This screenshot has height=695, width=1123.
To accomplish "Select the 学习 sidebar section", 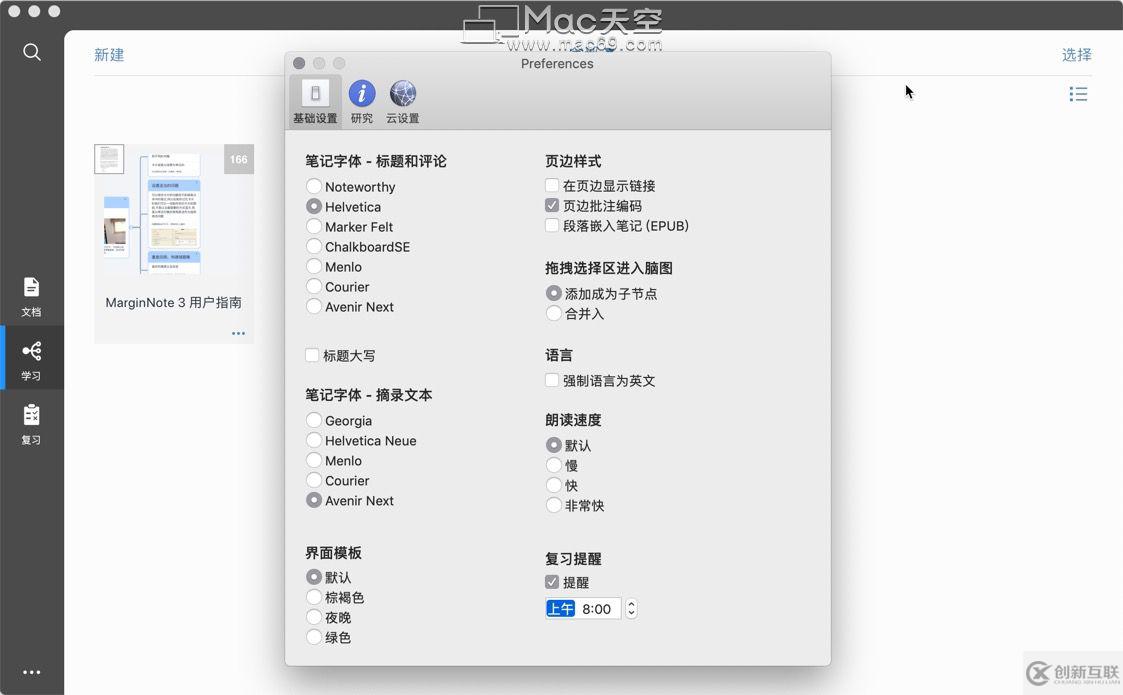I will pyautogui.click(x=31, y=357).
